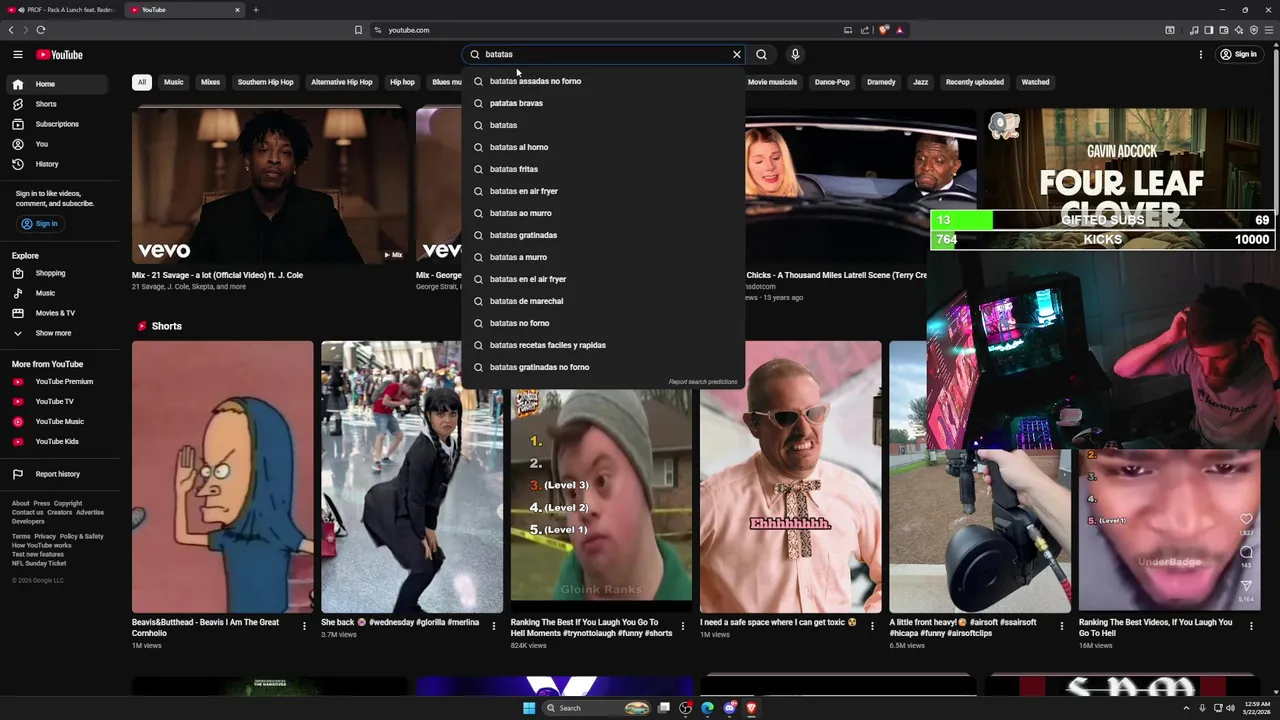Choose suggestion 'batatas en air fryer'
Screen dimensions: 1280x720
coord(604,191)
